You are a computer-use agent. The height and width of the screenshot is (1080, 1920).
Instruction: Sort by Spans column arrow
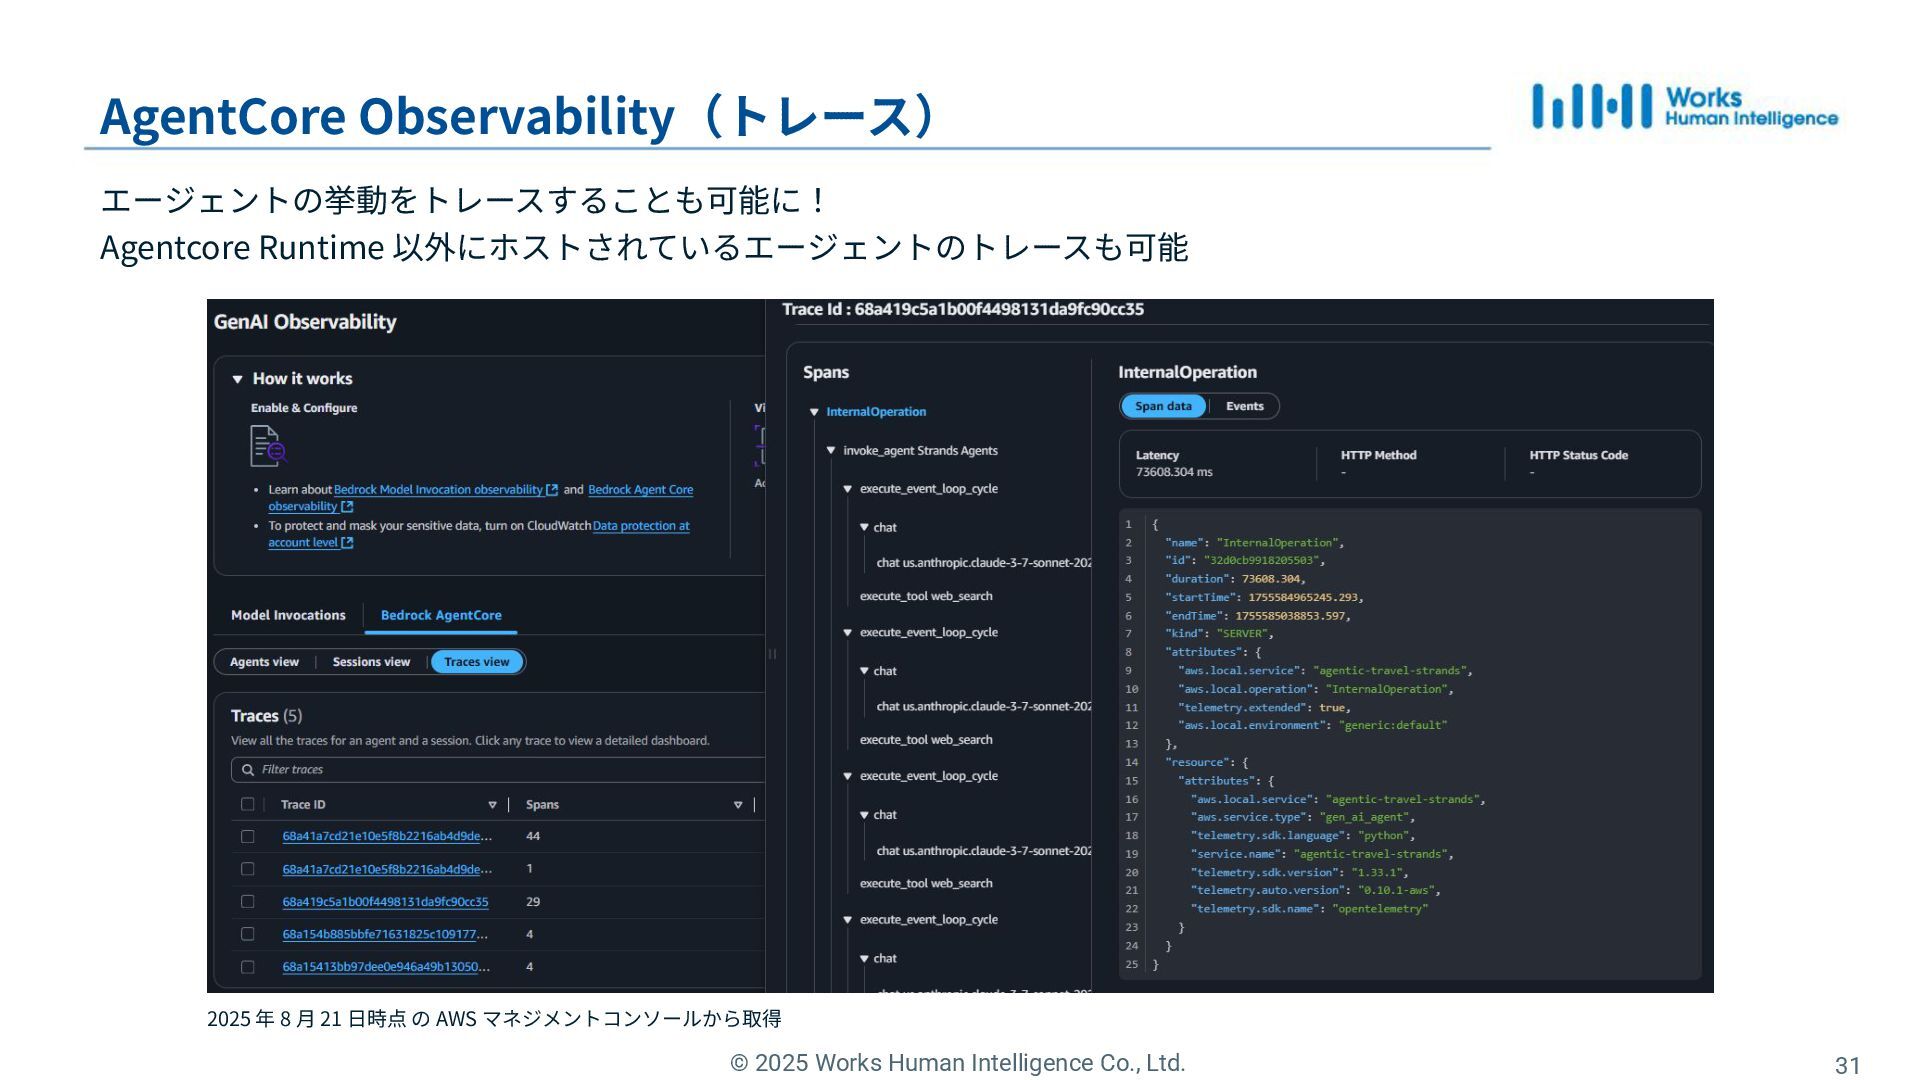[738, 805]
